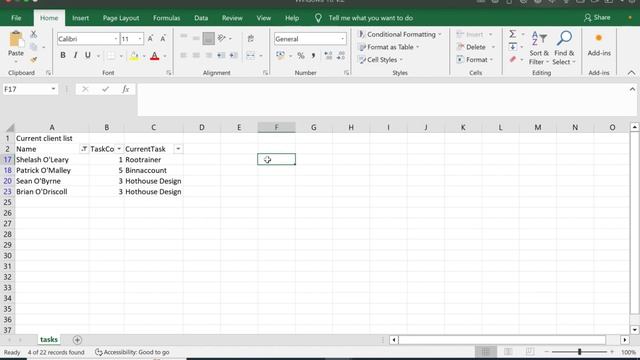This screenshot has height=360, width=640.
Task: Expand the formula bar
Action: 632,89
